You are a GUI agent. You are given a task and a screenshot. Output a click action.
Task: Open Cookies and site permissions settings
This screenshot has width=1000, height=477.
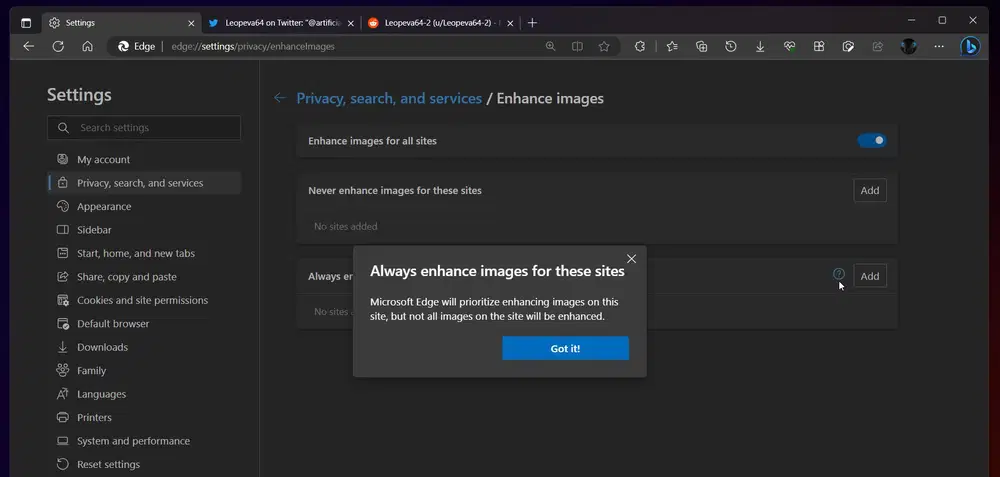[x=142, y=300]
